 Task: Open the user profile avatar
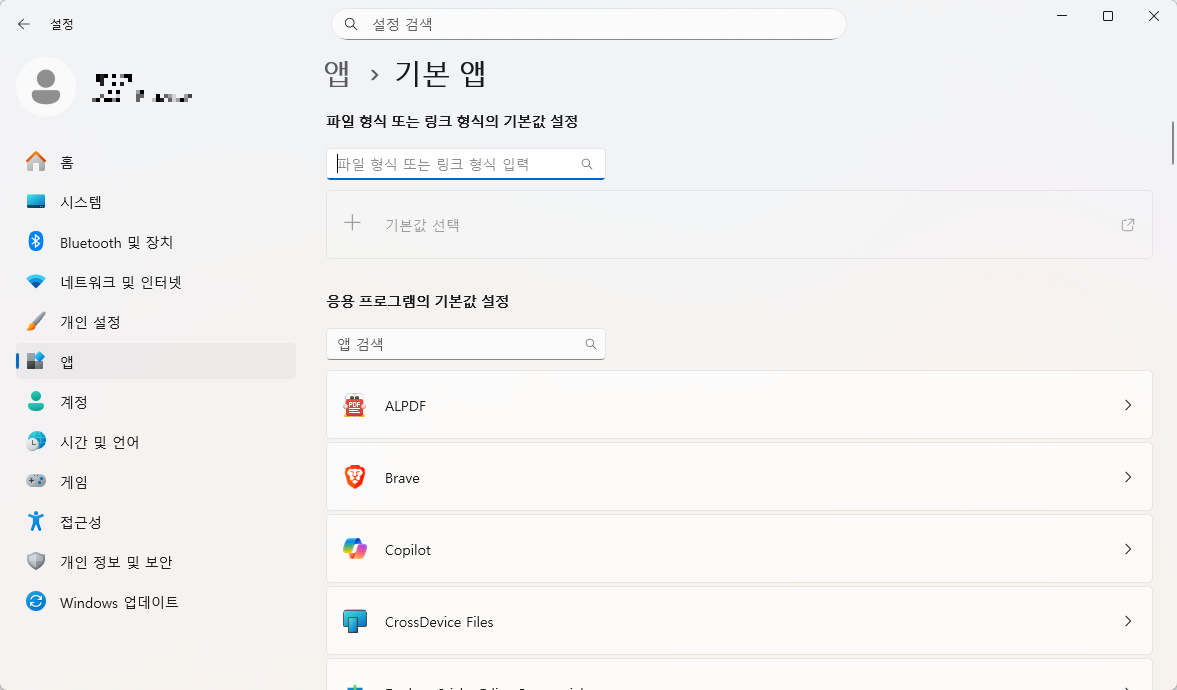(x=46, y=87)
